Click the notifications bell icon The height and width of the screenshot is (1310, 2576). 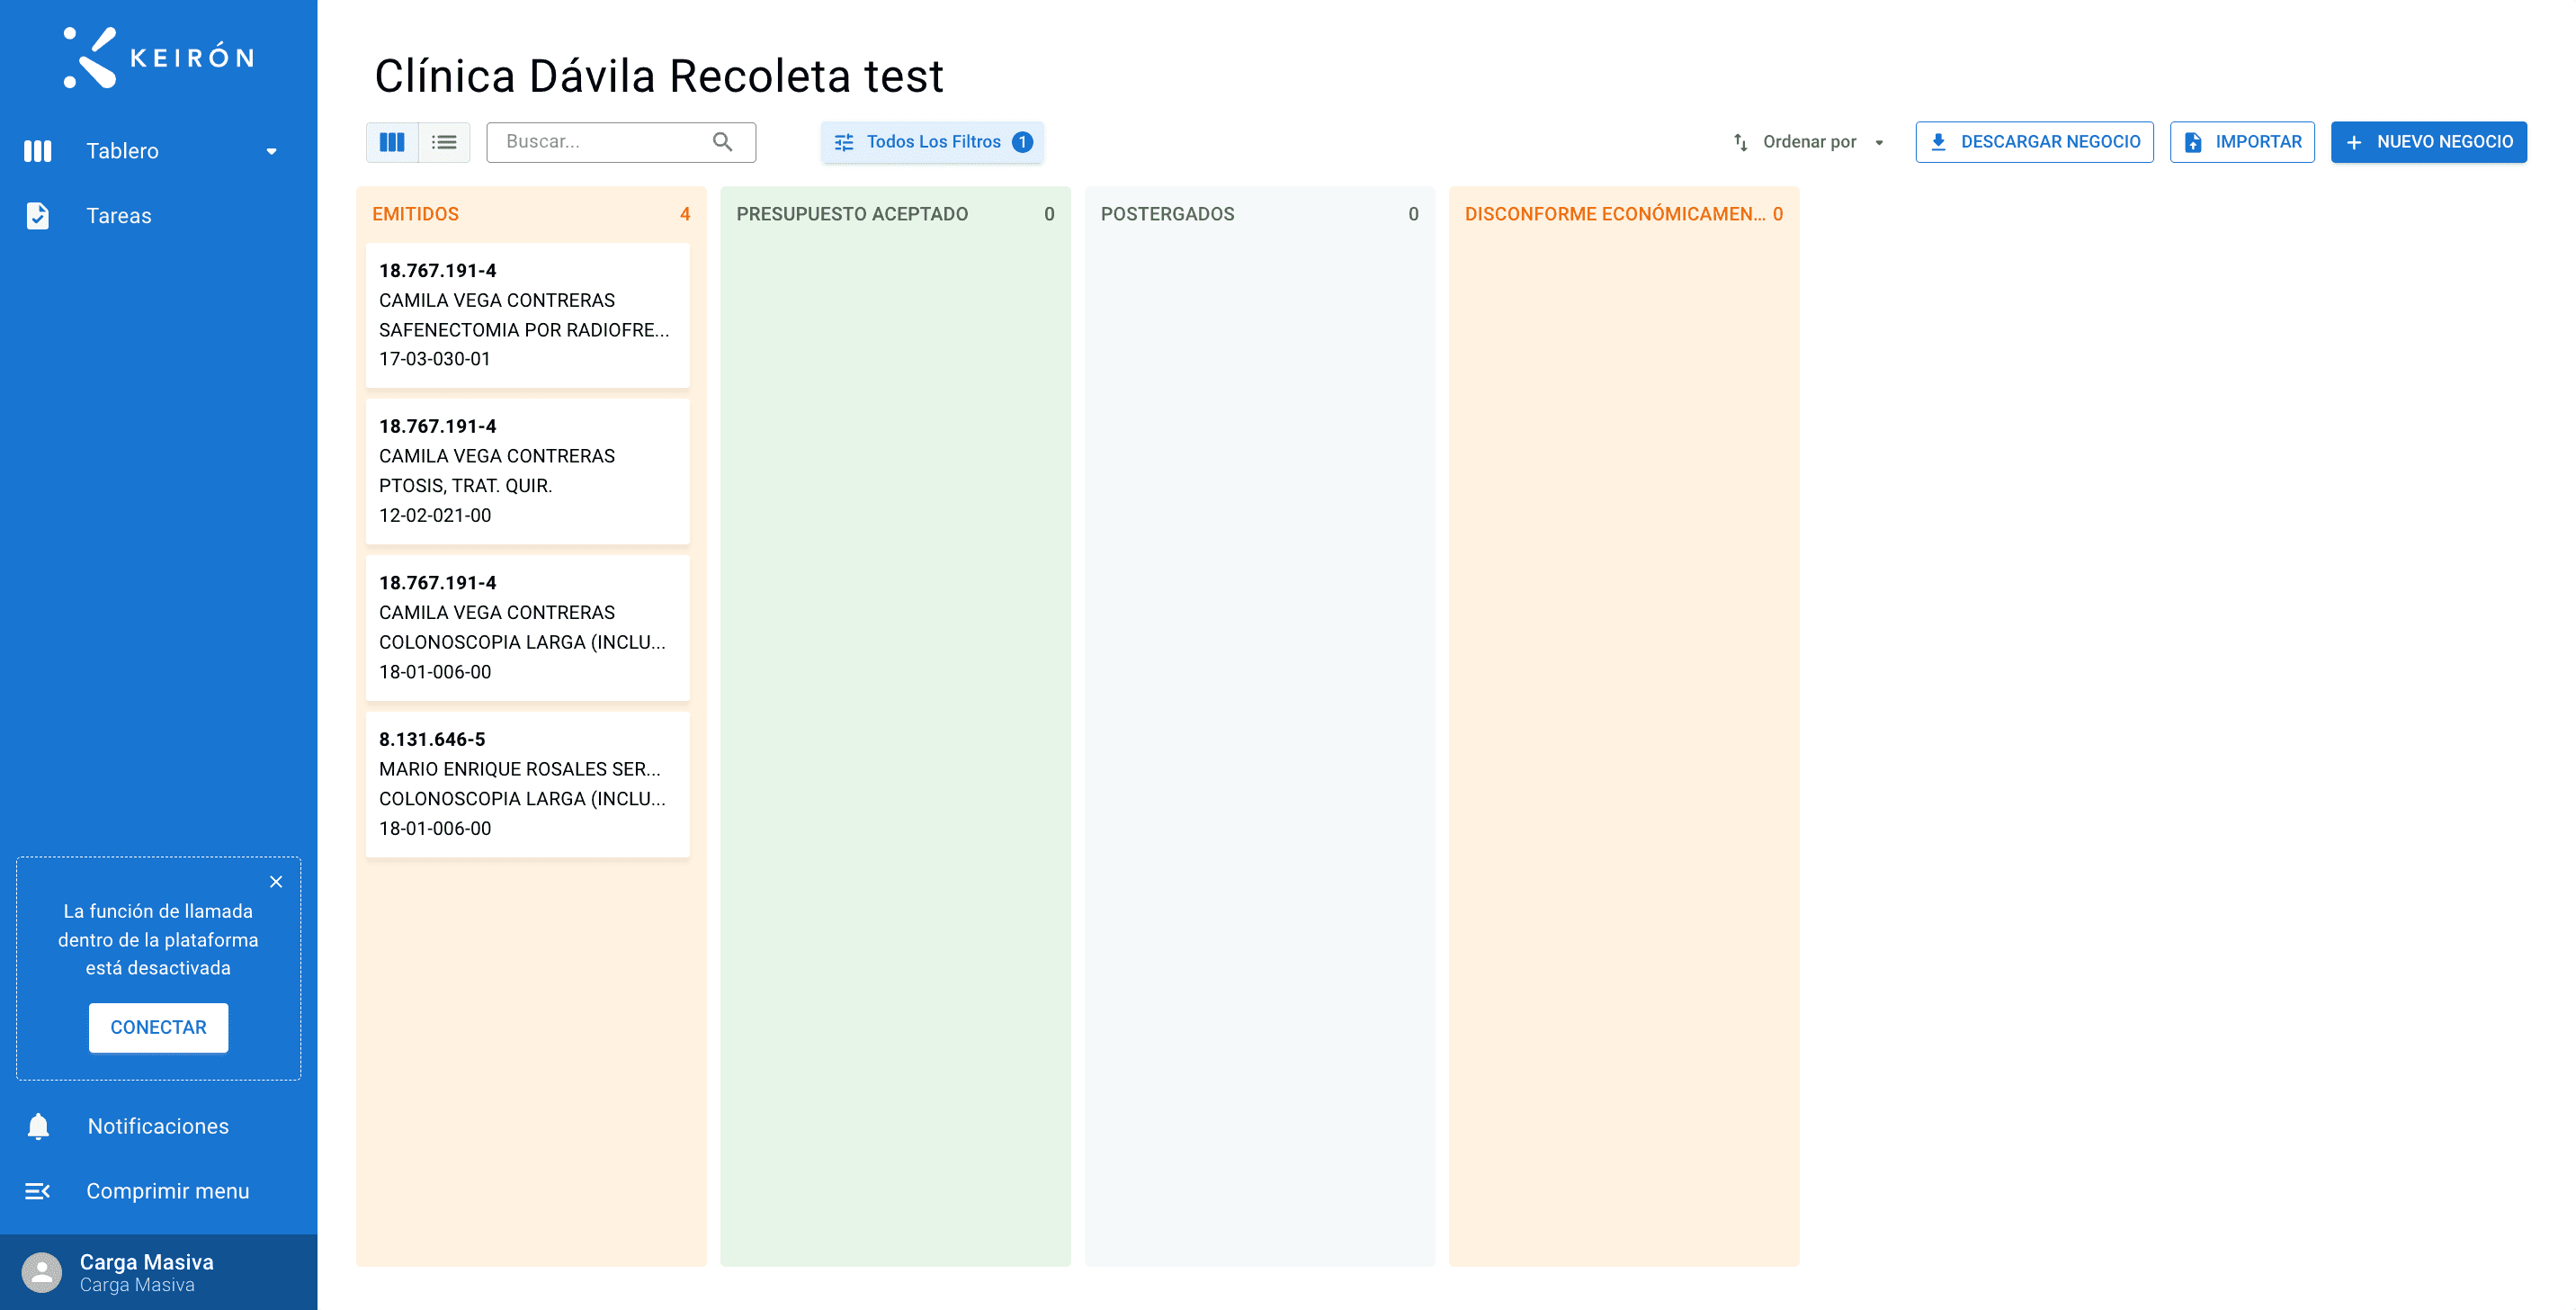click(38, 1127)
